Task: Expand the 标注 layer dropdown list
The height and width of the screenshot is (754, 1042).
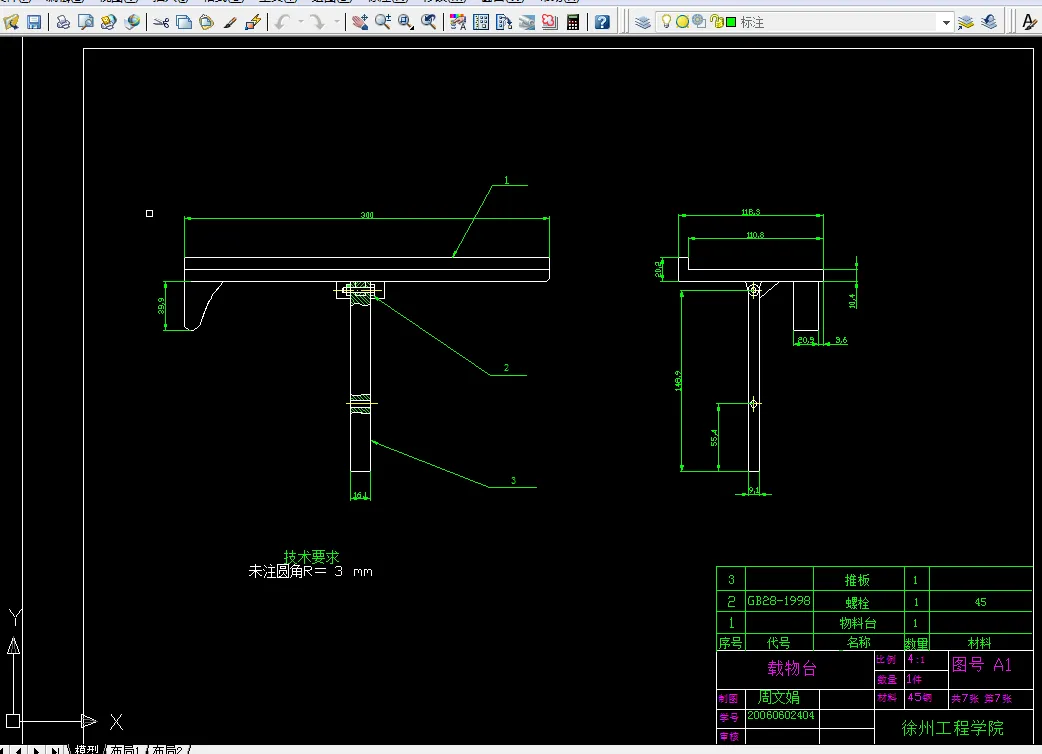Action: click(x=946, y=23)
